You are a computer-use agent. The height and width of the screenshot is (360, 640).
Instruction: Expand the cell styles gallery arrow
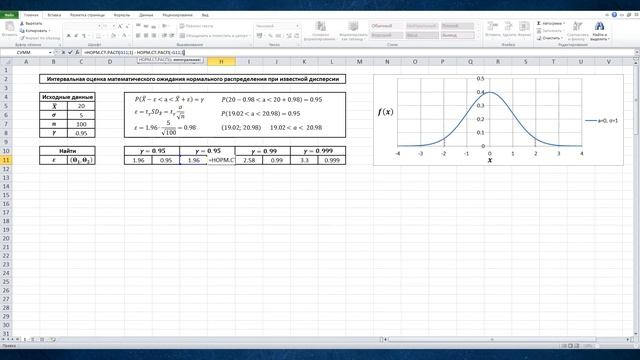(x=477, y=37)
